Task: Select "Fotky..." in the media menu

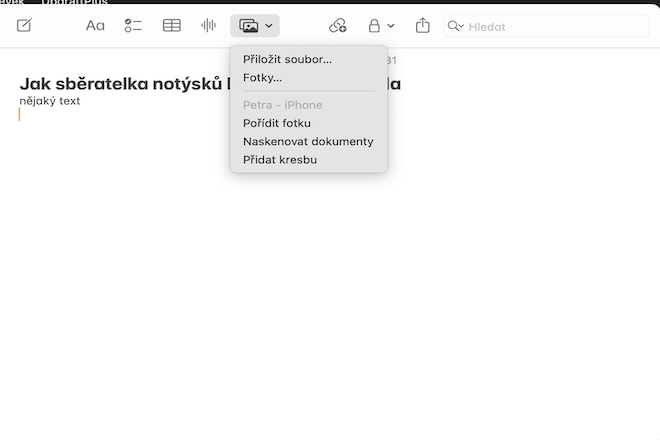Action: tap(262, 77)
